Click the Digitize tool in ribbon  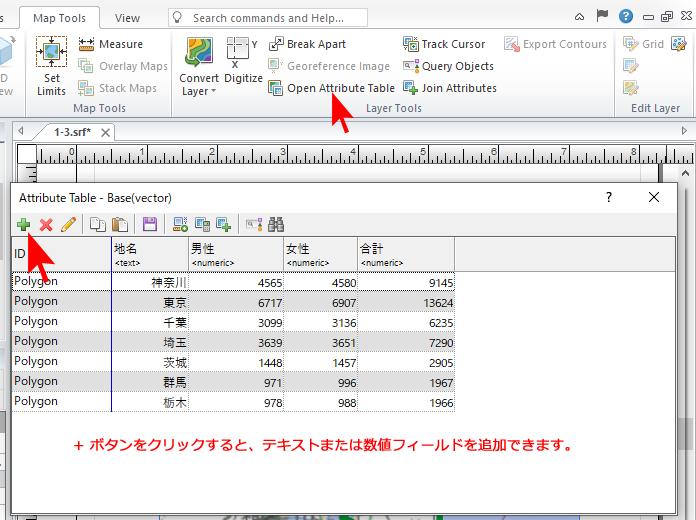[243, 60]
